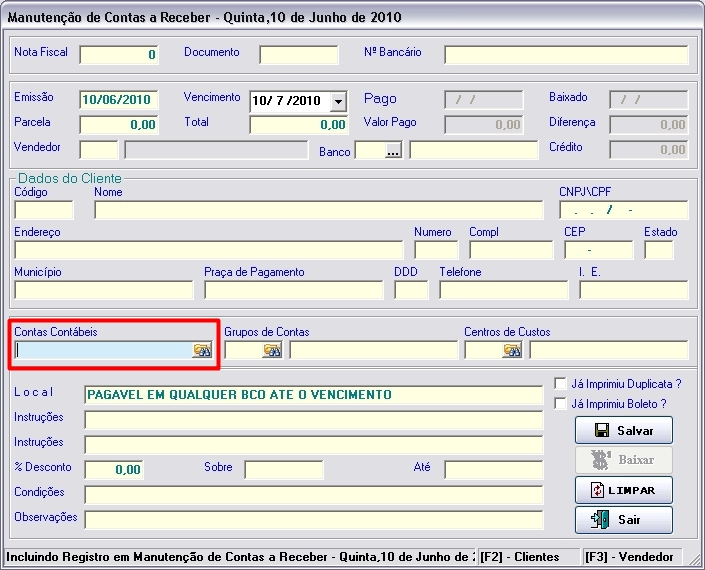The height and width of the screenshot is (570, 705).
Task: Click the Local payment text field
Action: pos(314,395)
